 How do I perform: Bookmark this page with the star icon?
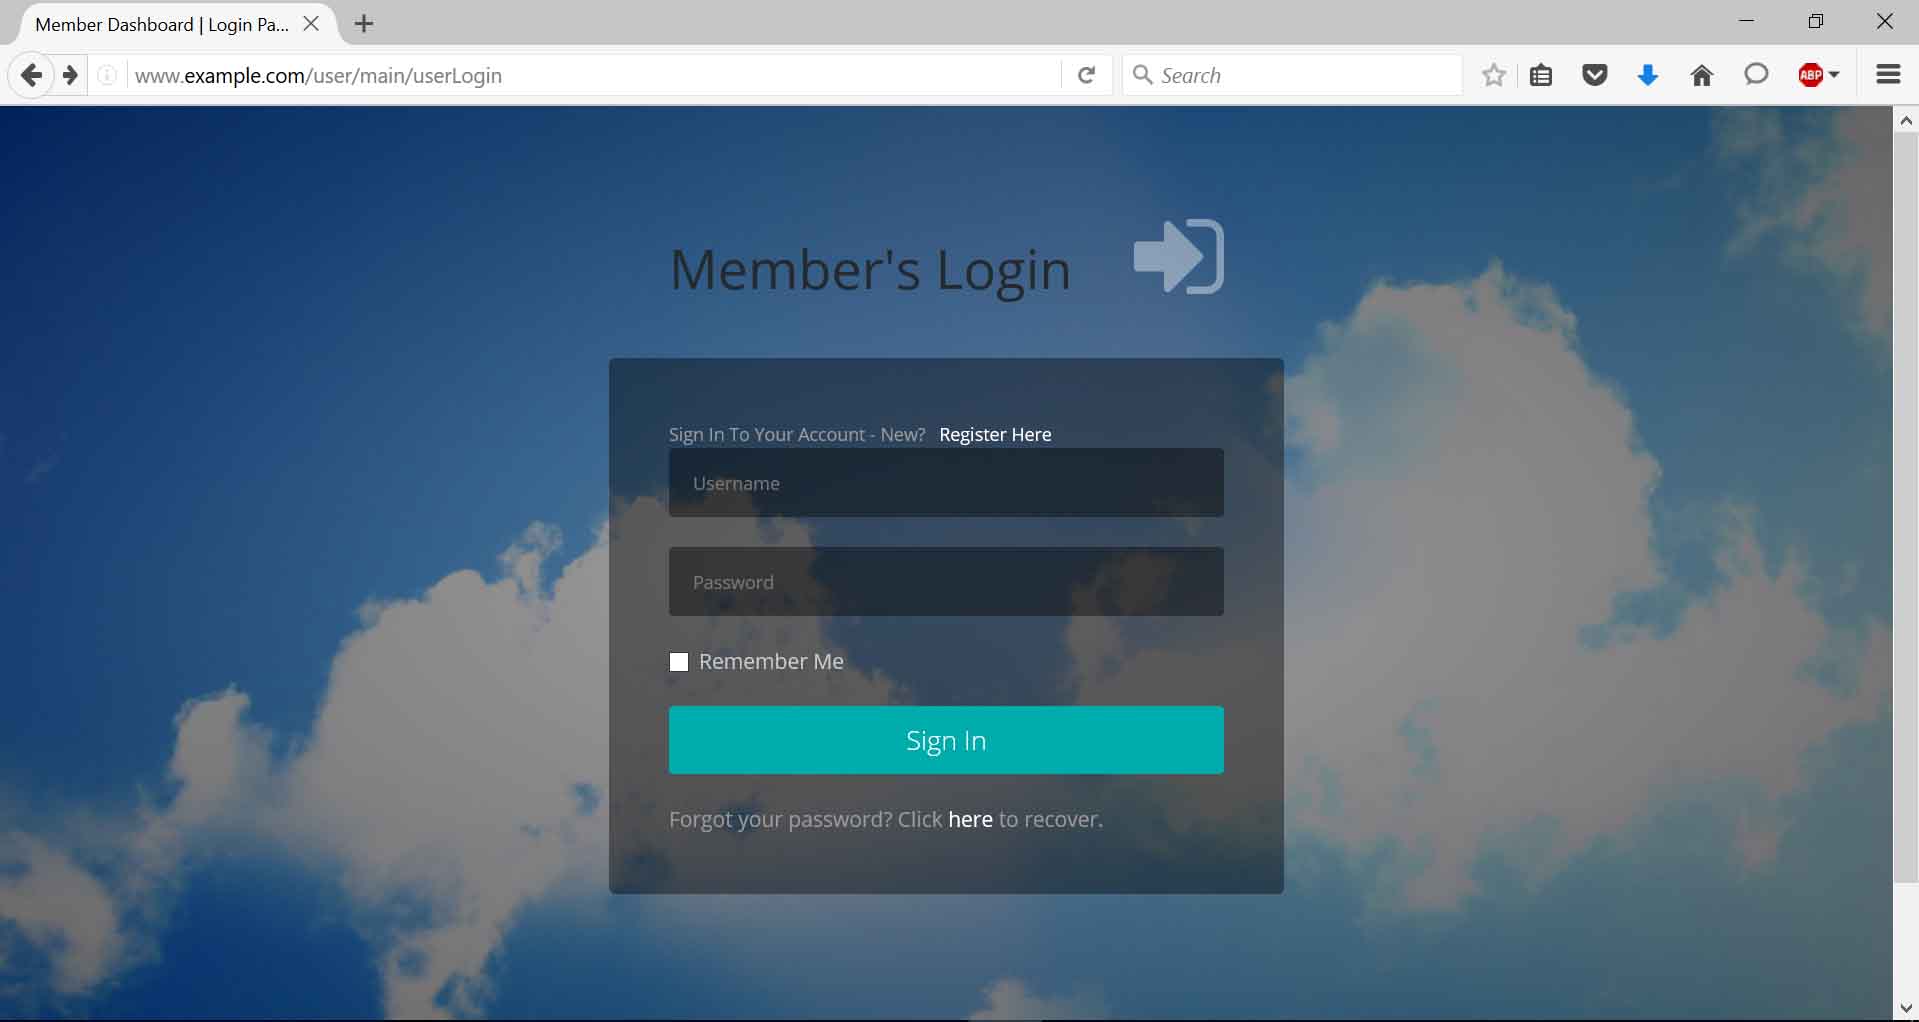(1493, 75)
